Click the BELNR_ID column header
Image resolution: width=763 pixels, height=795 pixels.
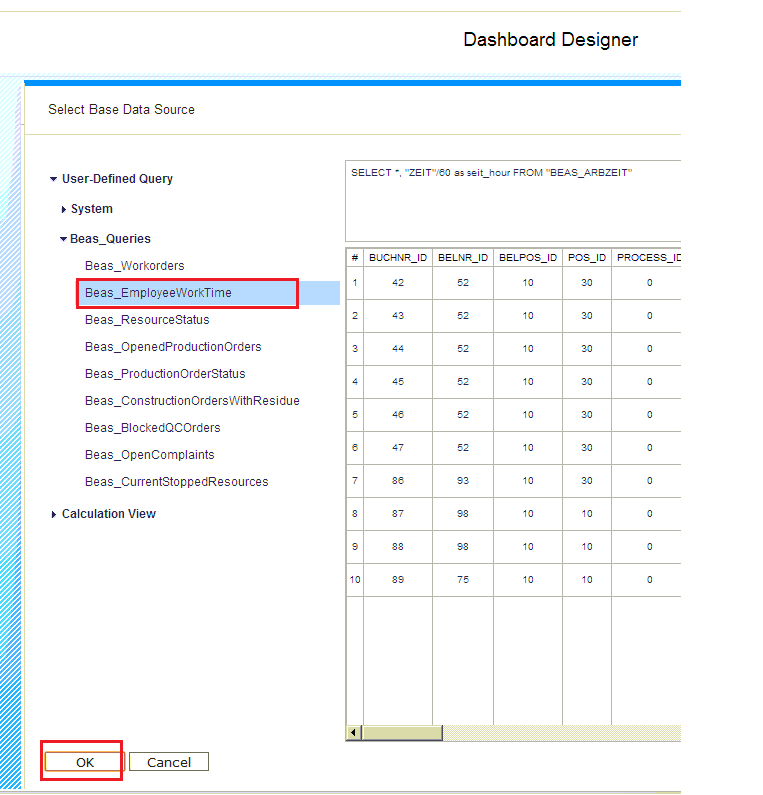(463, 258)
